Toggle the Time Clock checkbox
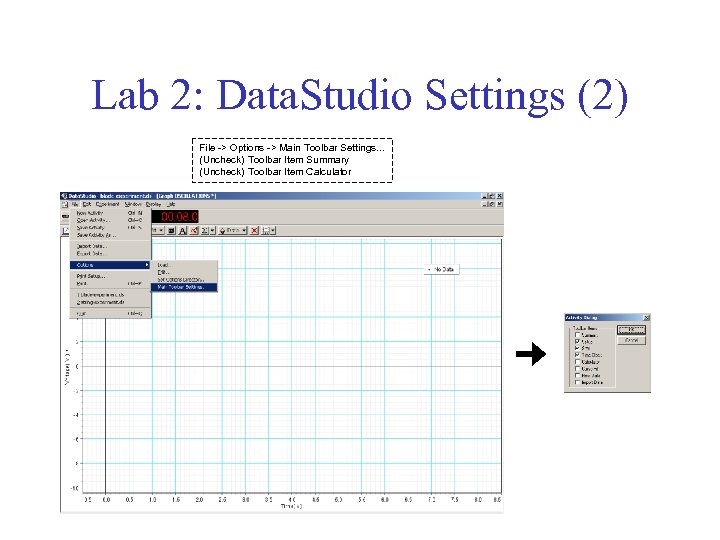Viewport: 720px width, 540px height. point(578,355)
